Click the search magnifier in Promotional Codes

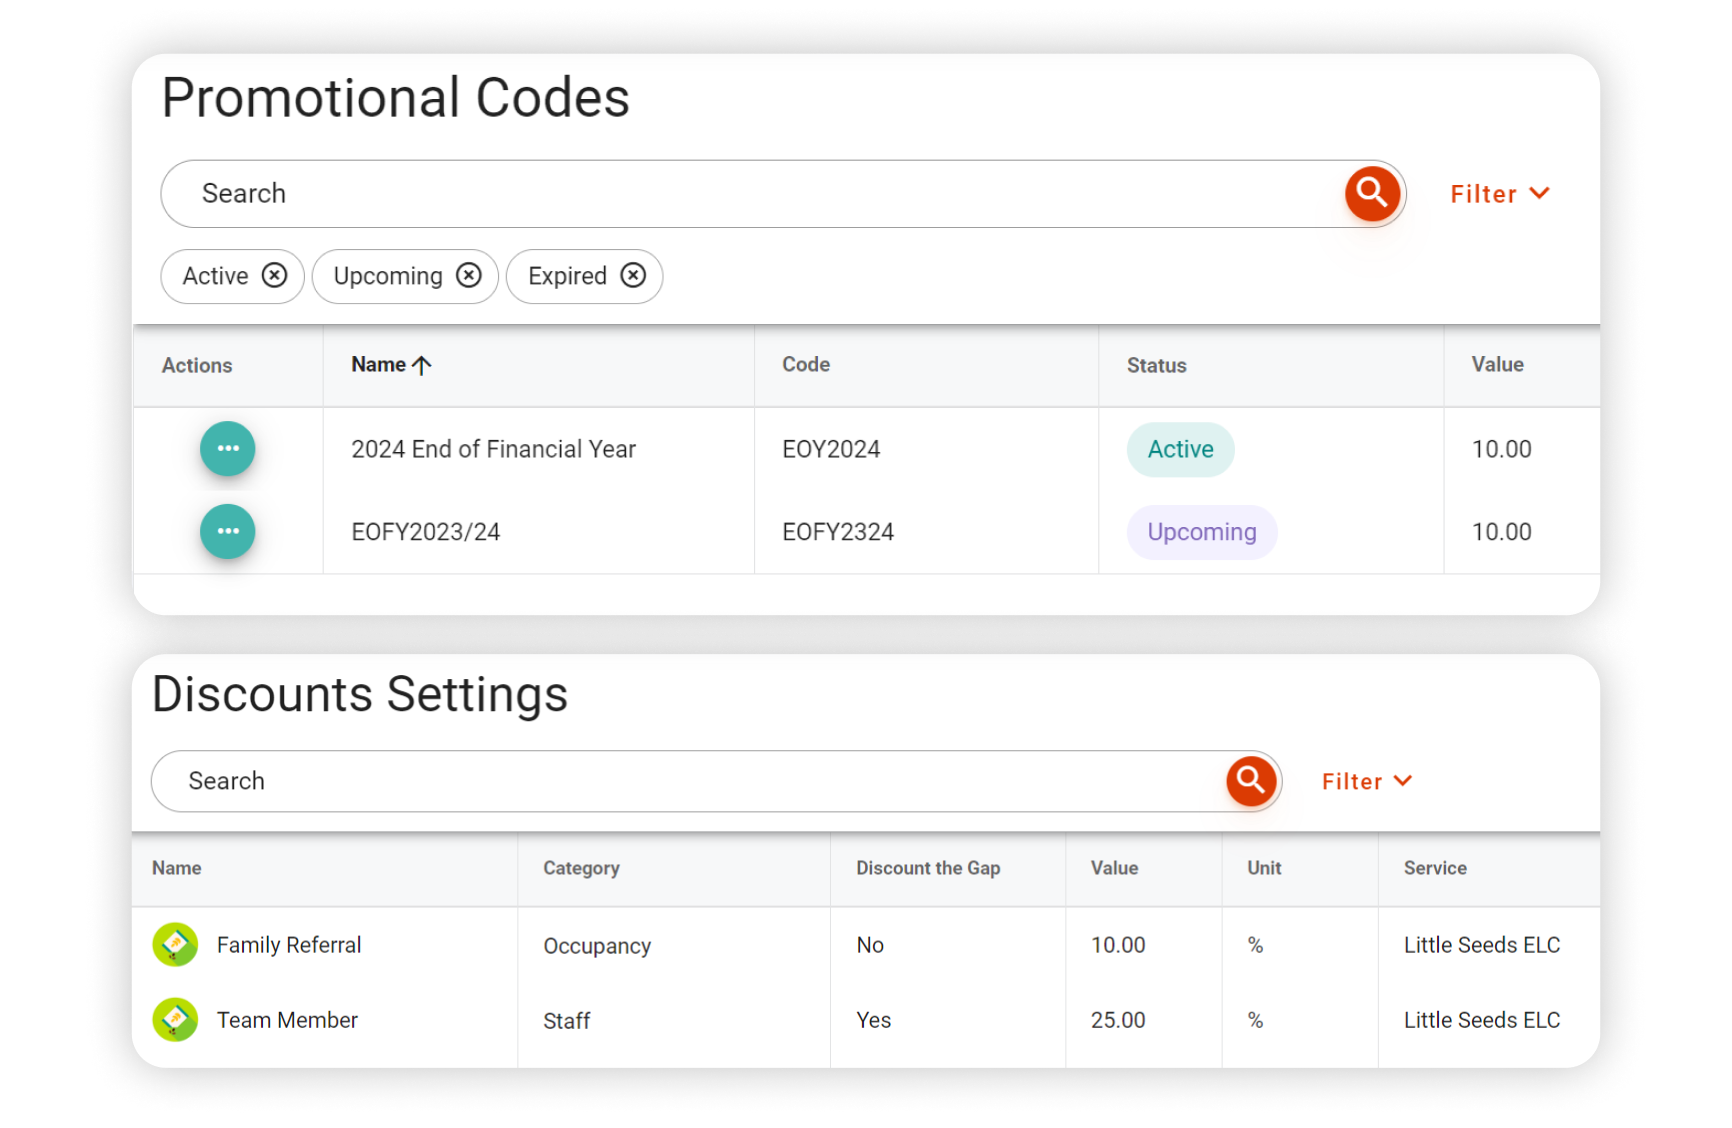1372,193
